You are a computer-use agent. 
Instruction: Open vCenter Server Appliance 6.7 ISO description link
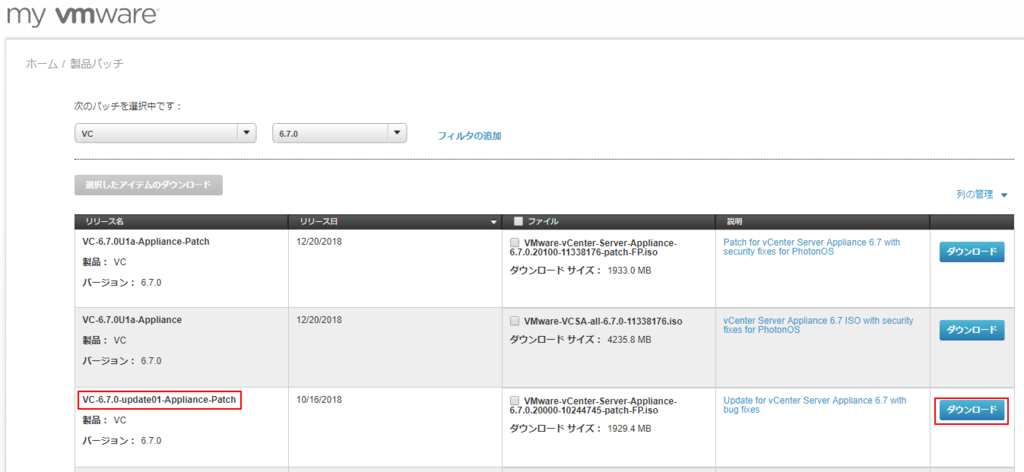click(818, 325)
